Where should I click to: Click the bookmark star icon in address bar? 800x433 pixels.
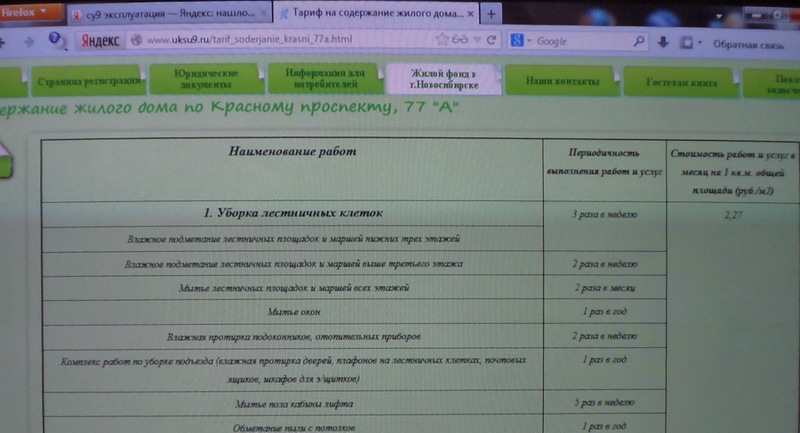(x=442, y=39)
